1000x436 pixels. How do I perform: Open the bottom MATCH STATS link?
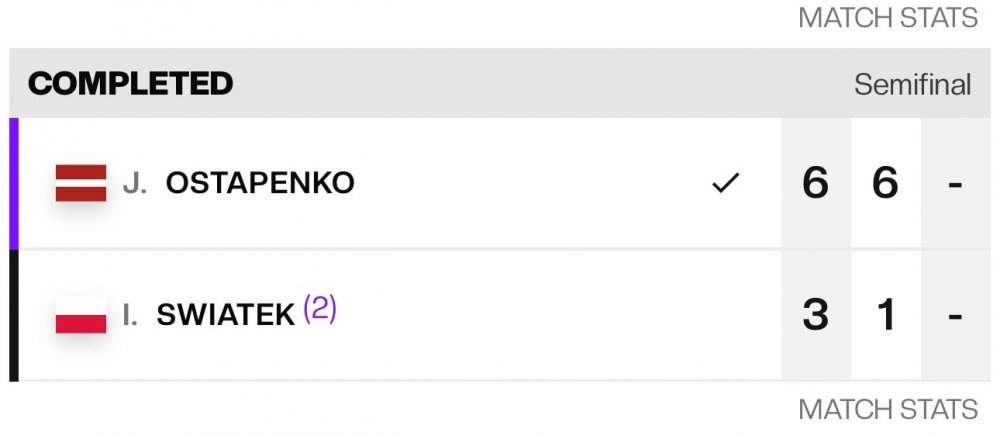(887, 409)
